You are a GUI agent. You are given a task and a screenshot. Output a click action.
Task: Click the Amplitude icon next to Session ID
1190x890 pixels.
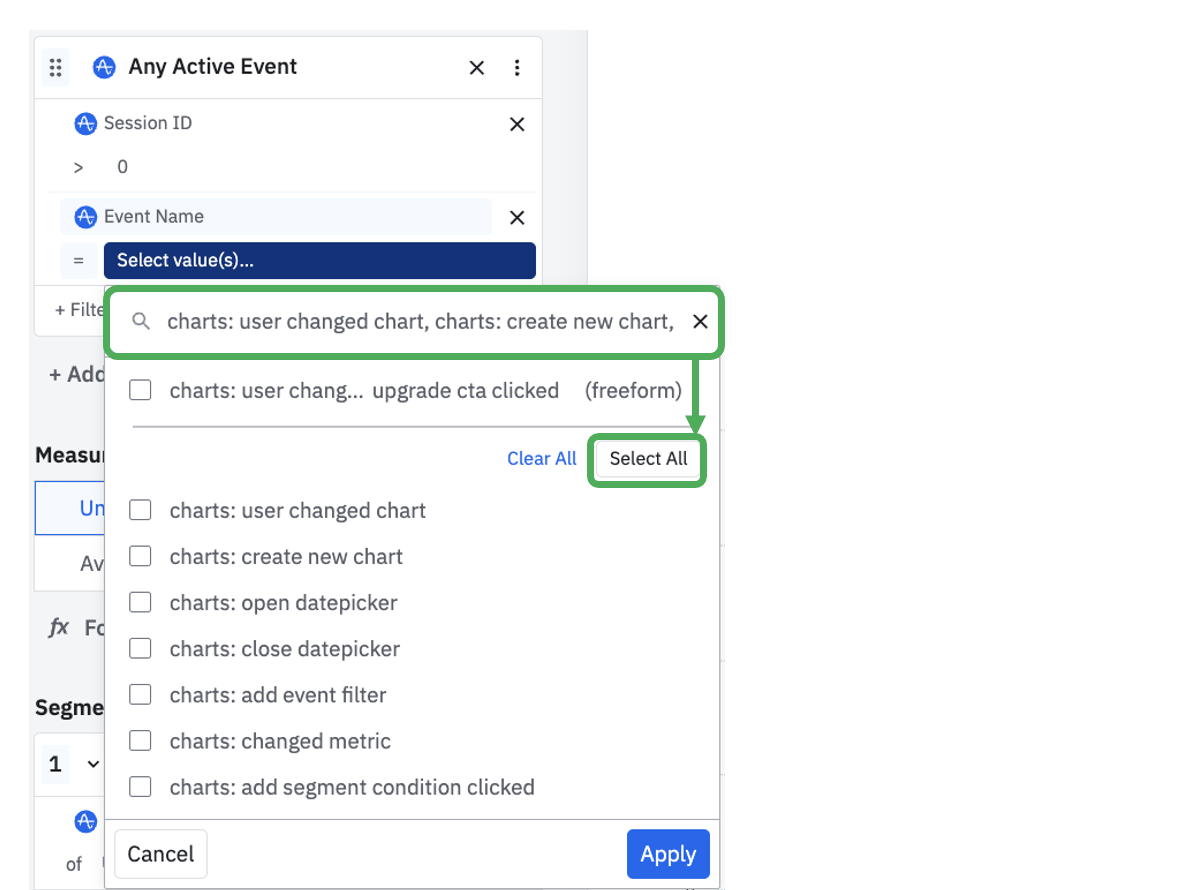85,124
